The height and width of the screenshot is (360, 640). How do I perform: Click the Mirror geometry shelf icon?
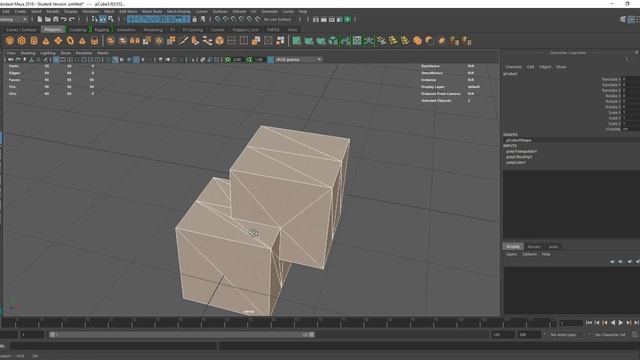point(135,40)
